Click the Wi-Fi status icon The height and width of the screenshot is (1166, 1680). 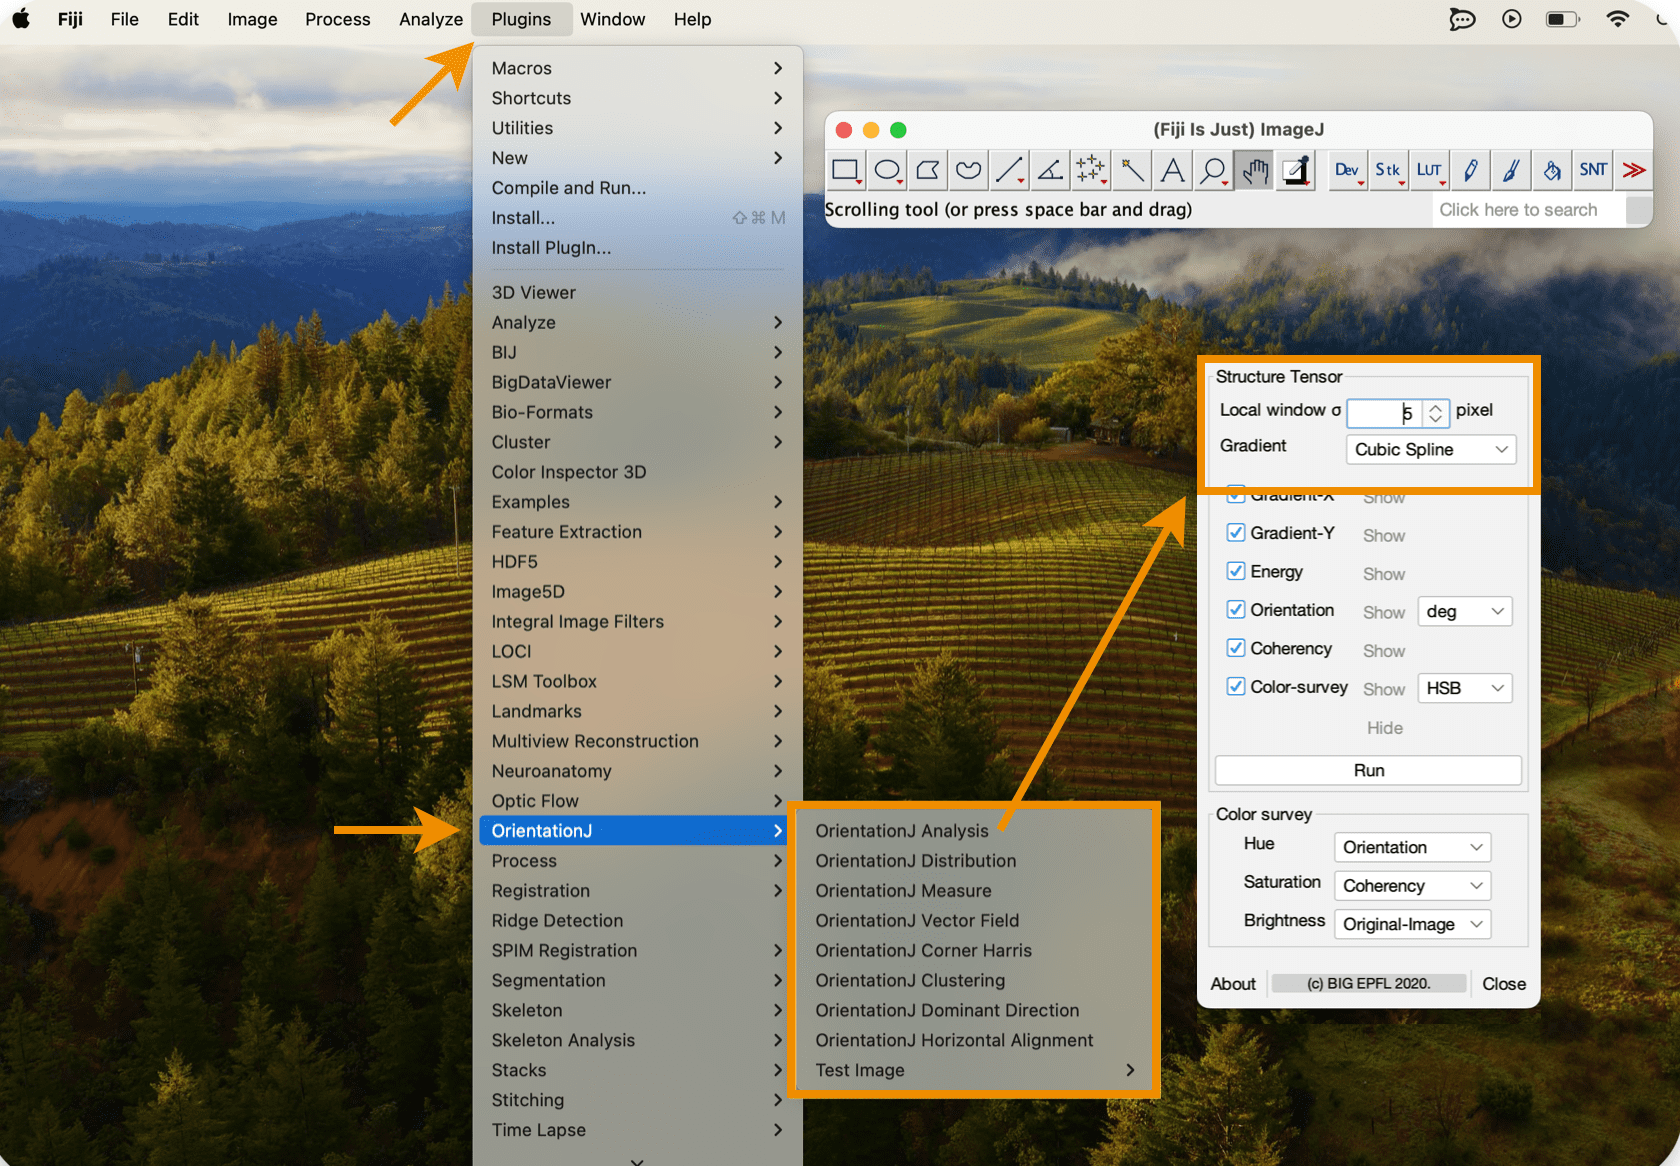click(x=1617, y=19)
